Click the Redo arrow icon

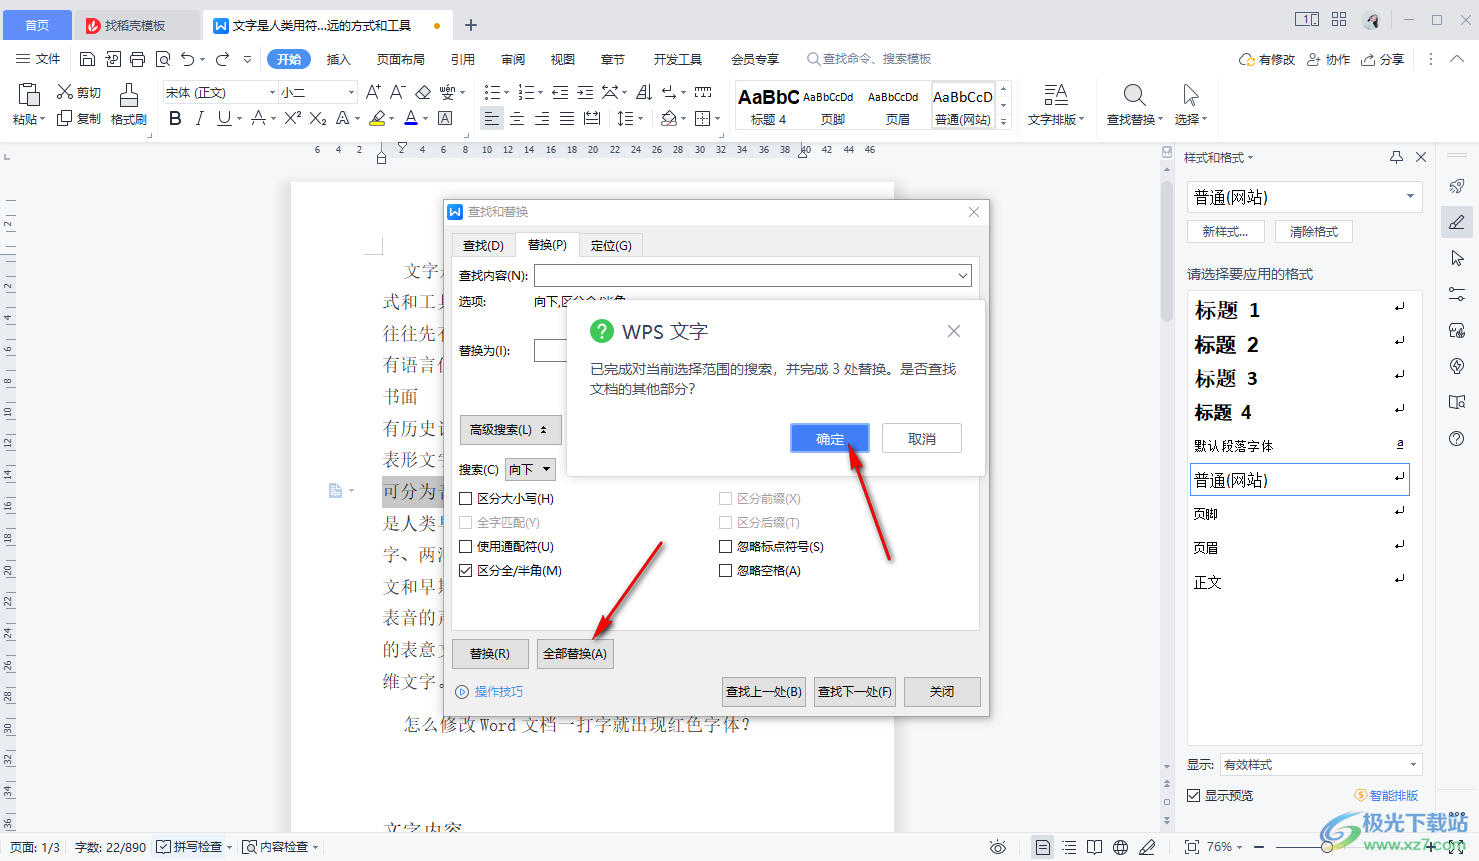tap(222, 59)
